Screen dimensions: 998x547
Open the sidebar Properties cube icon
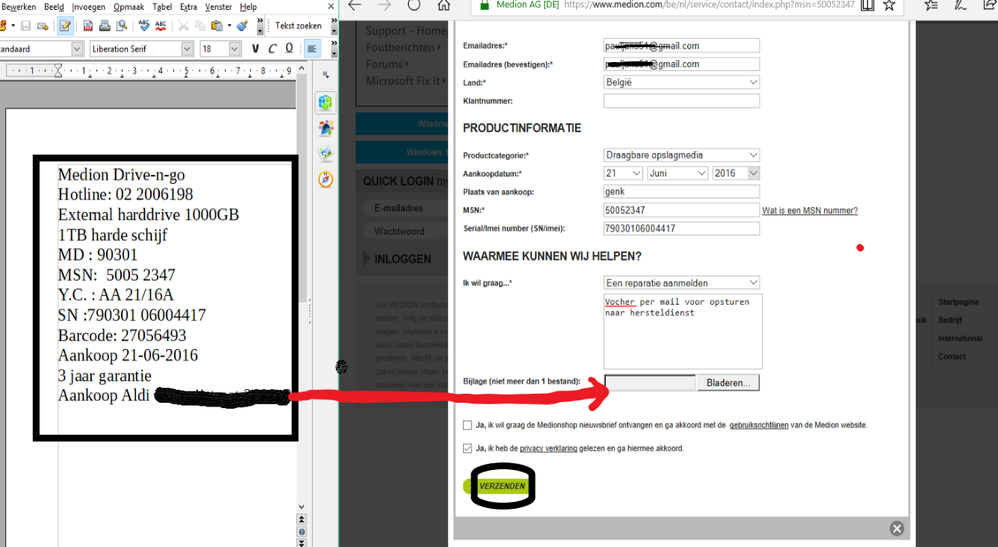click(326, 103)
